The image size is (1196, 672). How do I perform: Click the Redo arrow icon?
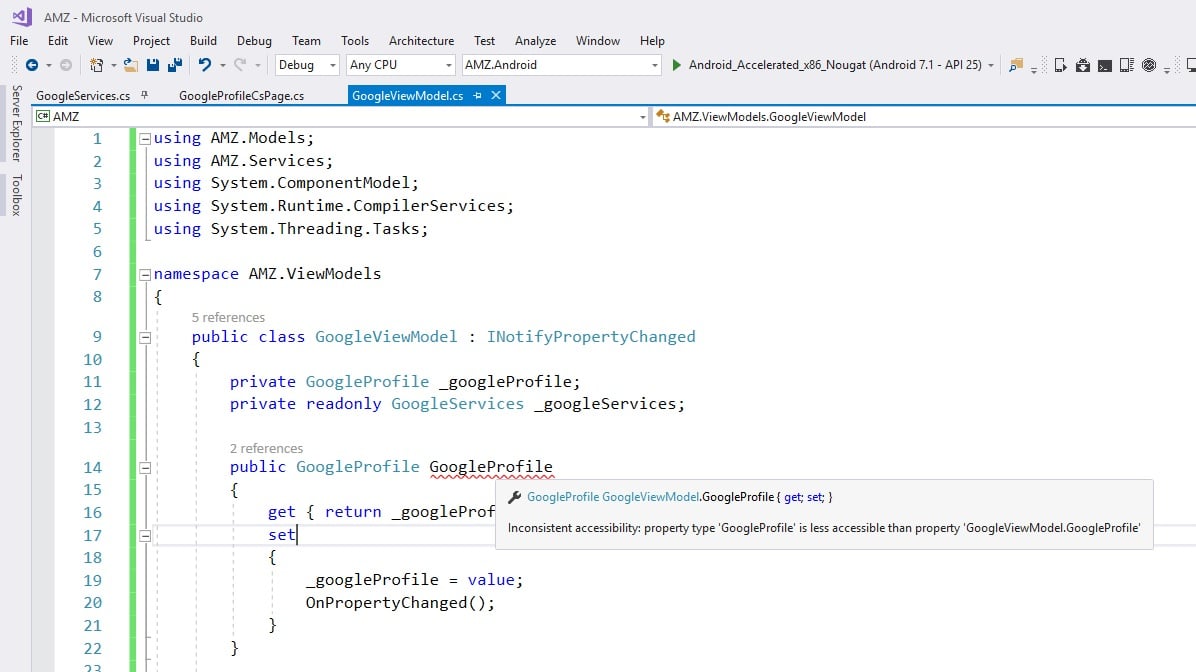tap(240, 66)
